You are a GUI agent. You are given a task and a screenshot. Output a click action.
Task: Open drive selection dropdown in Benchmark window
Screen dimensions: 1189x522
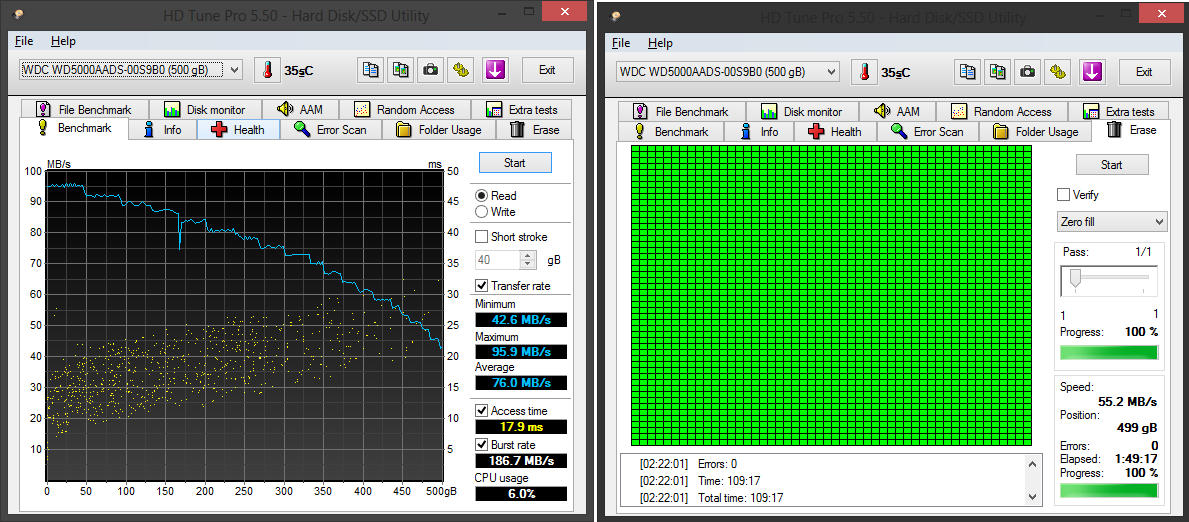[234, 70]
